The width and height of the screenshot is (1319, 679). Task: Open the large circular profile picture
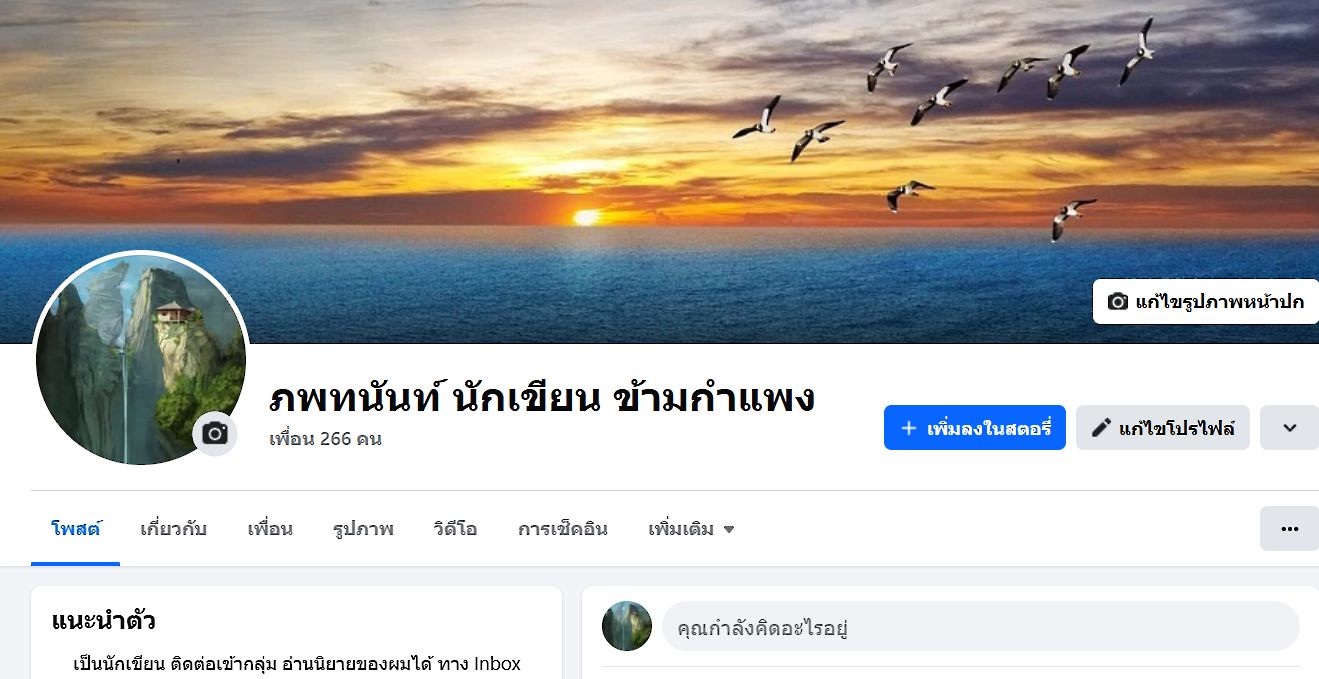tap(140, 358)
